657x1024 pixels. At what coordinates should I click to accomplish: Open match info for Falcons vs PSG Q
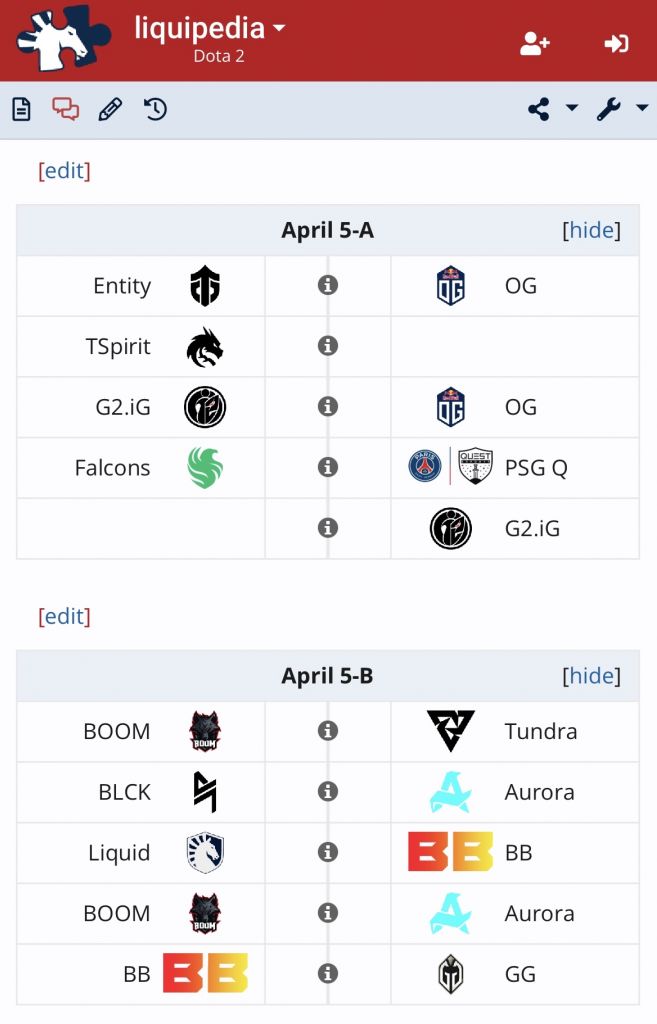click(327, 467)
